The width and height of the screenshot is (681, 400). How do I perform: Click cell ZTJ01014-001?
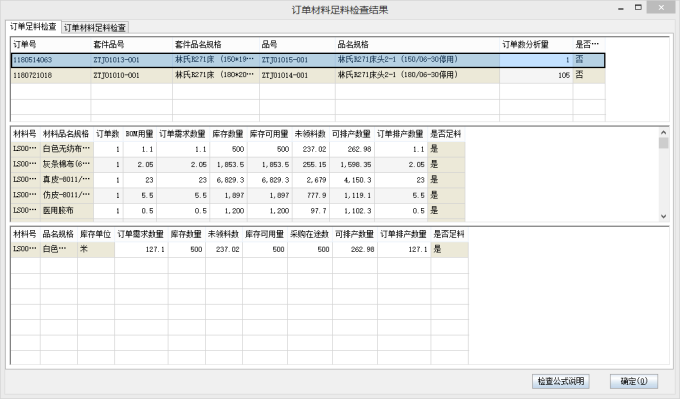click(x=298, y=75)
